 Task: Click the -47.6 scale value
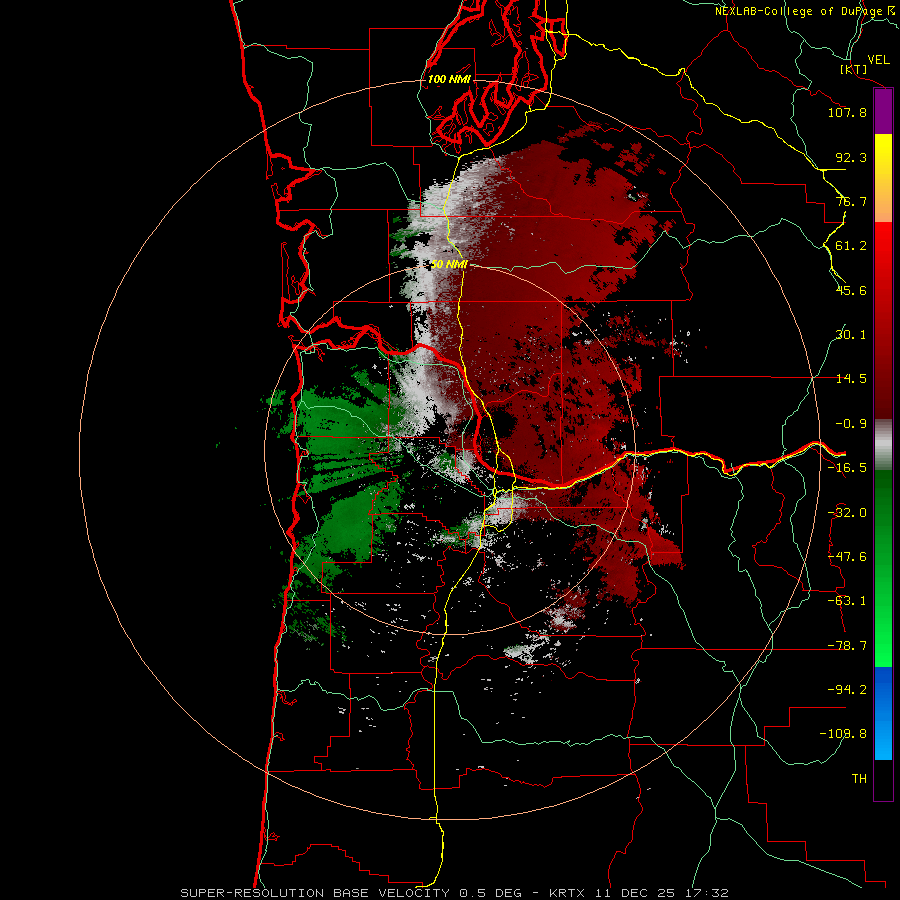click(847, 557)
